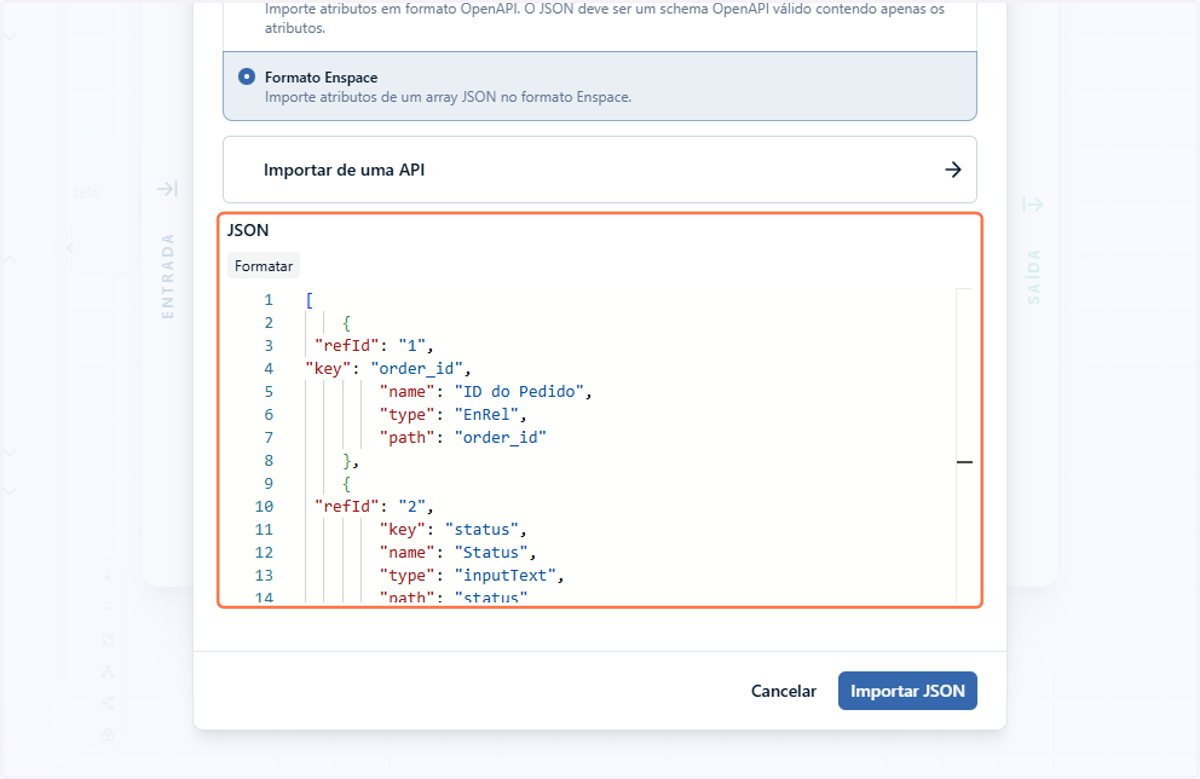Click the JSON heading label
This screenshot has width=1200, height=779.
click(248, 230)
